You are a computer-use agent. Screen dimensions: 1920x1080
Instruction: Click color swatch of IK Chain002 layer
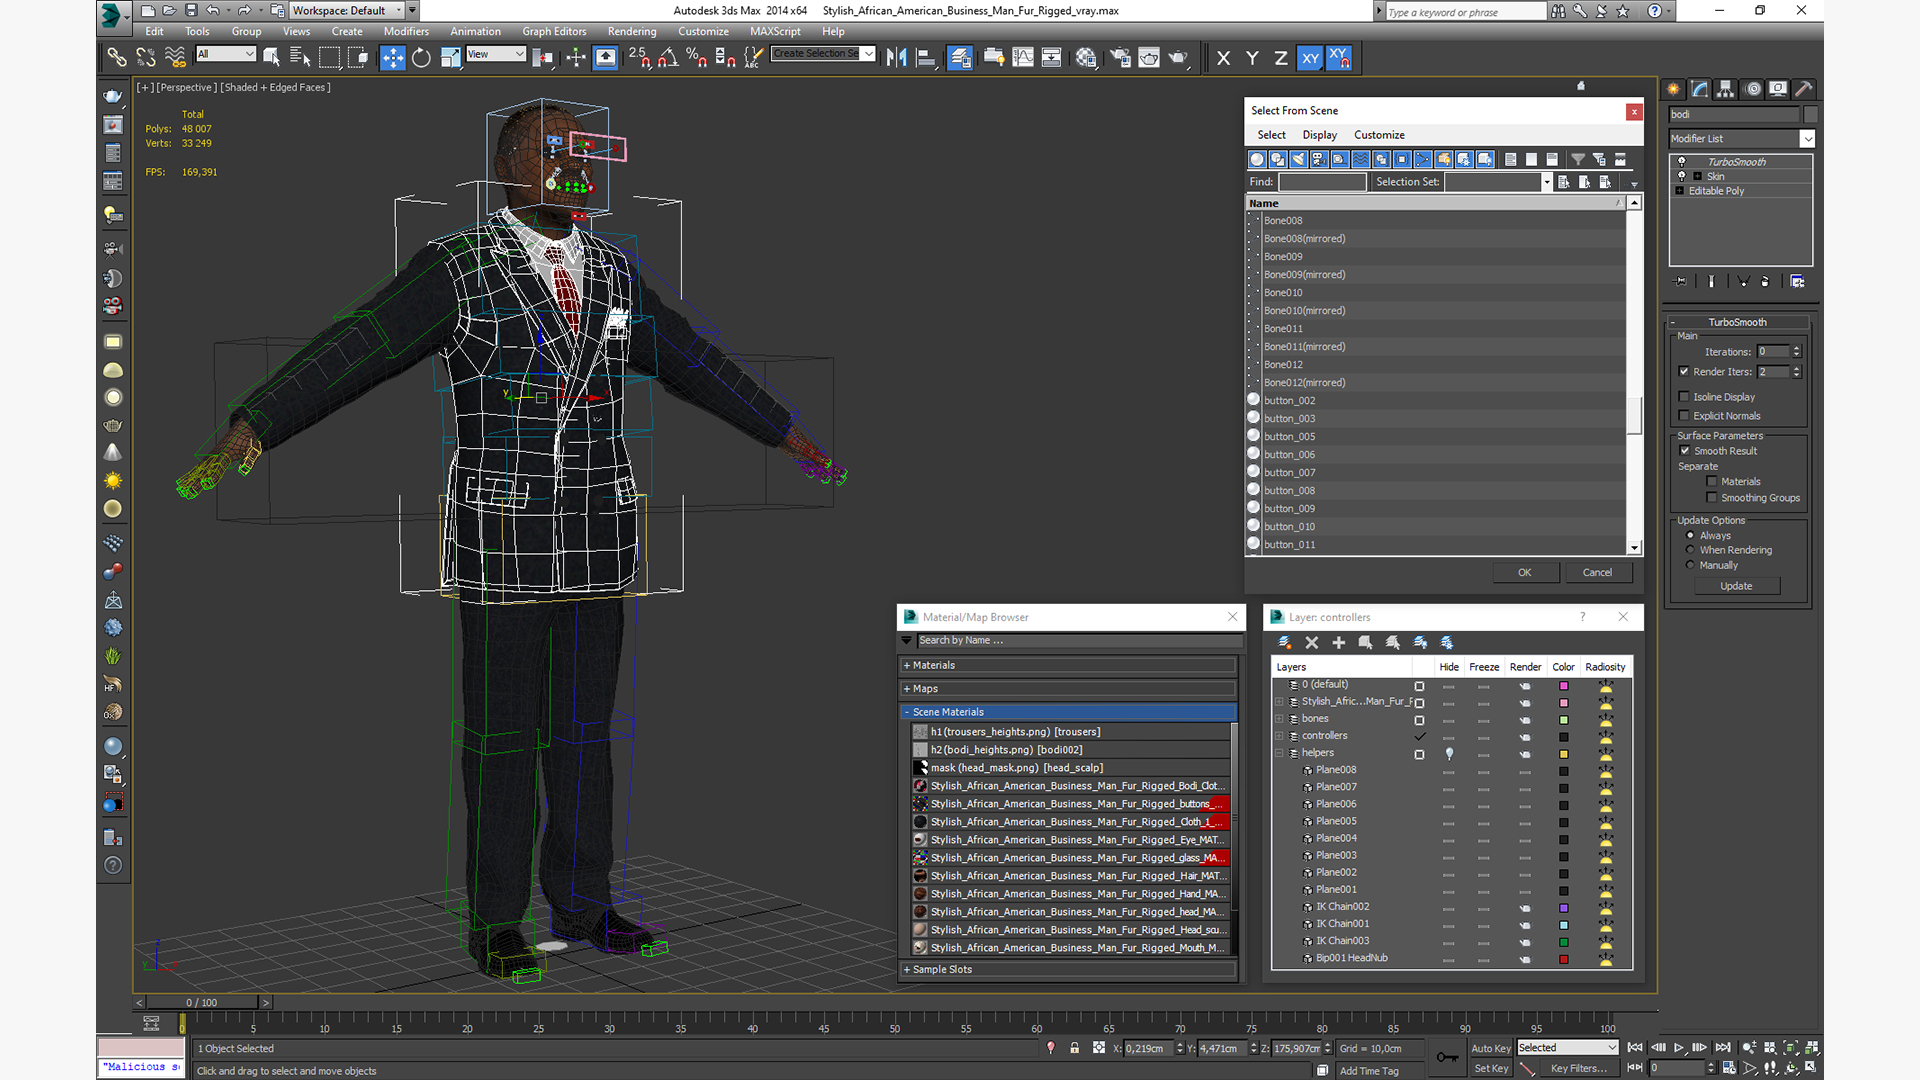click(1563, 908)
